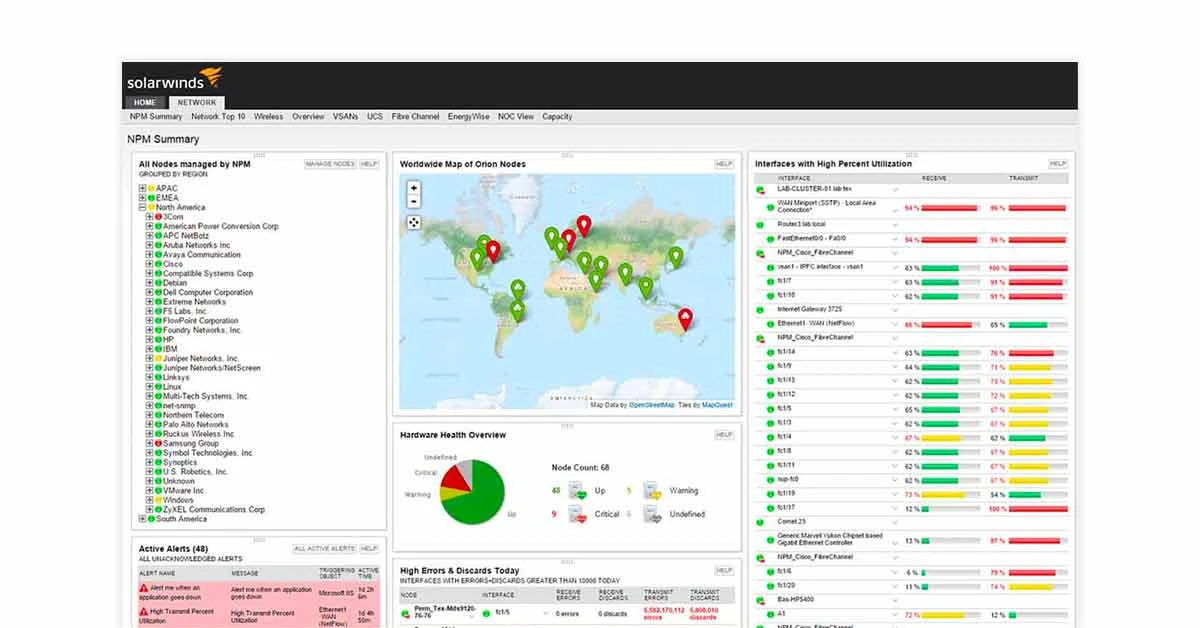Expand the Juniper Networks, Inc. tree node
The width and height of the screenshot is (1200, 628).
(x=148, y=358)
